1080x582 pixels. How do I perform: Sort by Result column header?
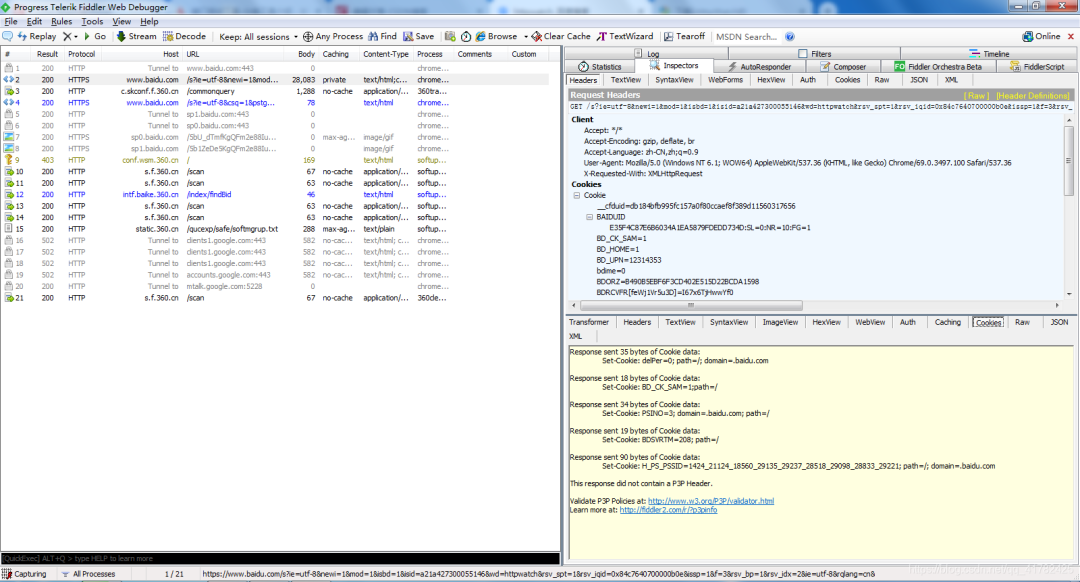pyautogui.click(x=47, y=54)
